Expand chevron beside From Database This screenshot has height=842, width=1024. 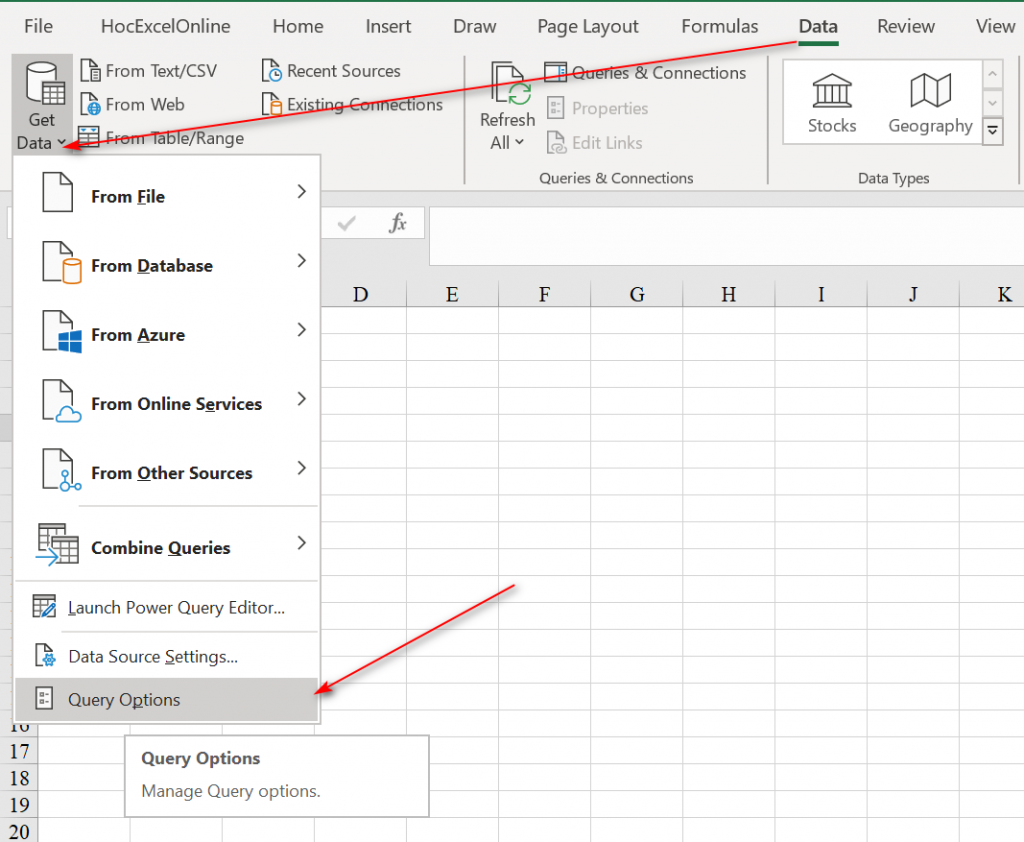301,261
